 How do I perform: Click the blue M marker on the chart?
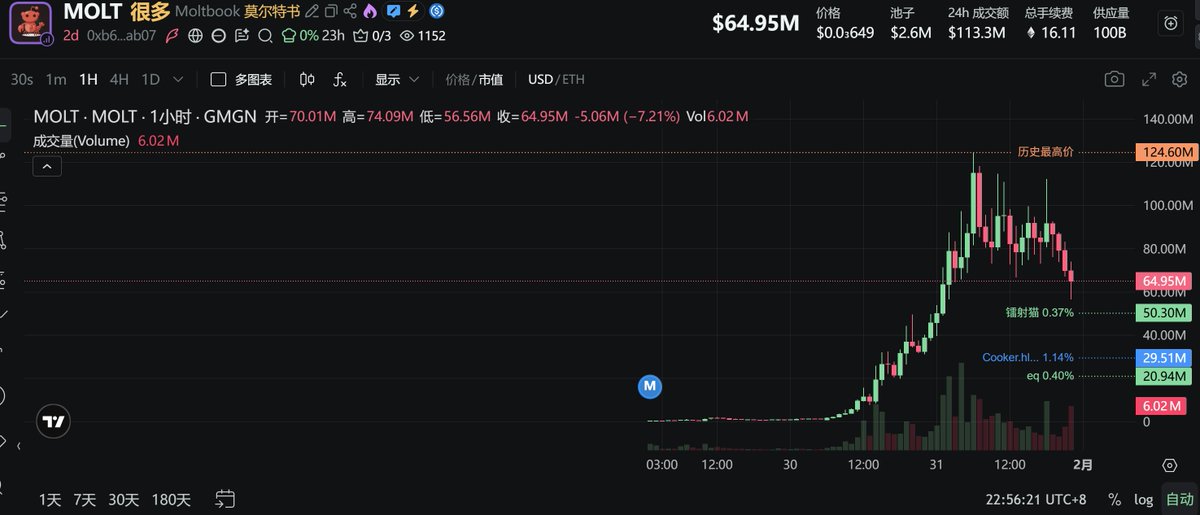(x=650, y=385)
